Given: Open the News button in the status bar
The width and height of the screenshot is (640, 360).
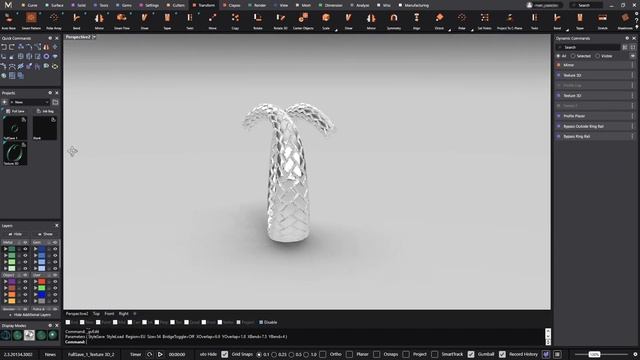Looking at the screenshot, I should [x=50, y=354].
